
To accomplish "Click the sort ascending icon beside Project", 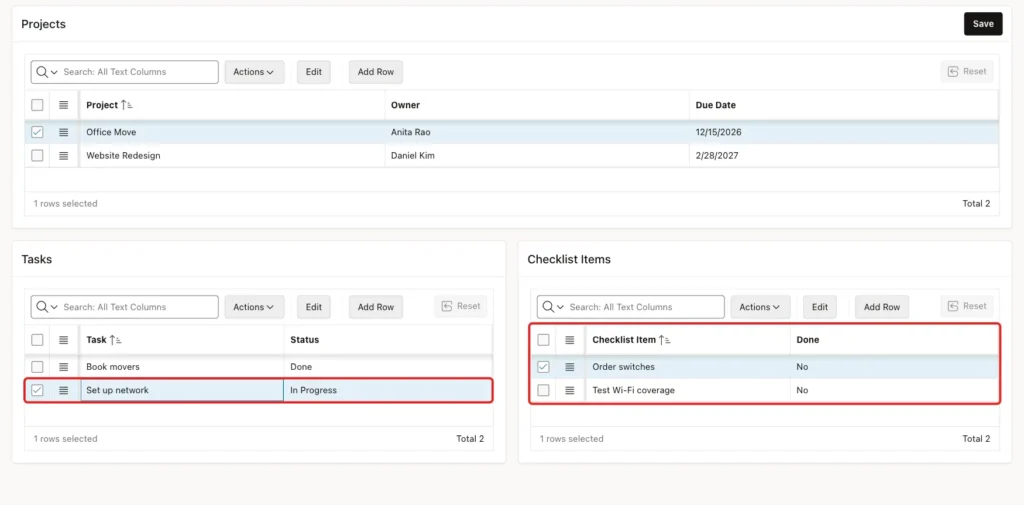I will click(127, 105).
